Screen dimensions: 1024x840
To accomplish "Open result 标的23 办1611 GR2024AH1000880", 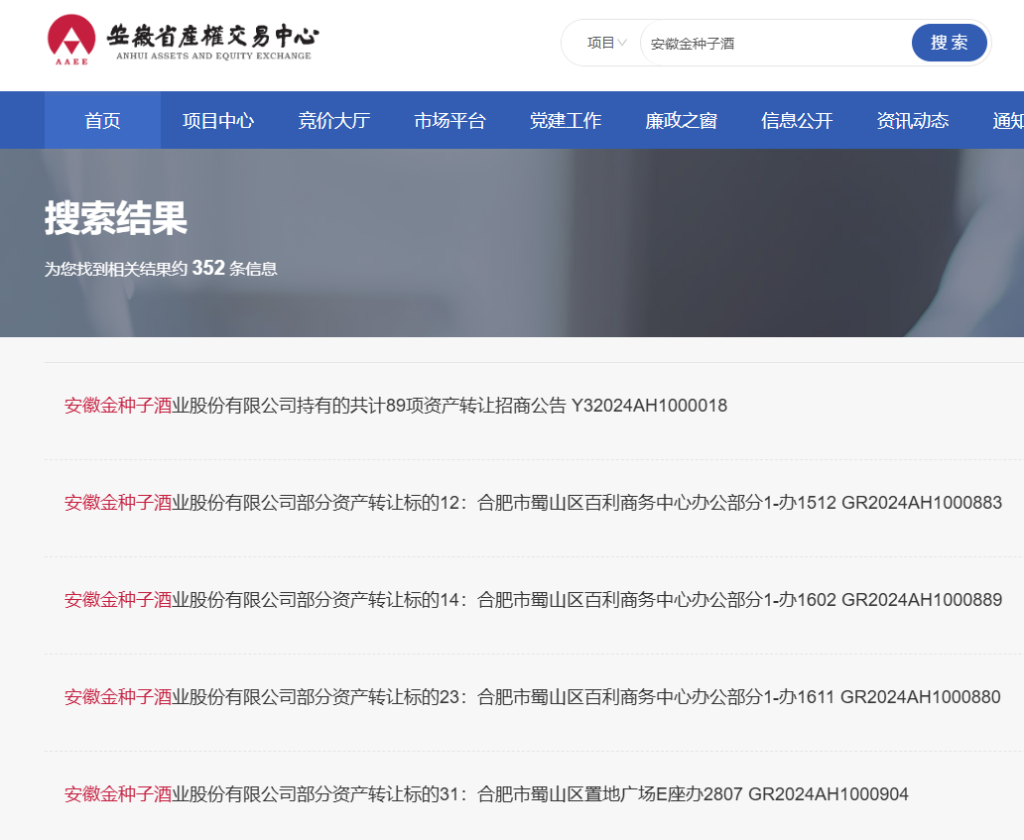I will pos(532,697).
